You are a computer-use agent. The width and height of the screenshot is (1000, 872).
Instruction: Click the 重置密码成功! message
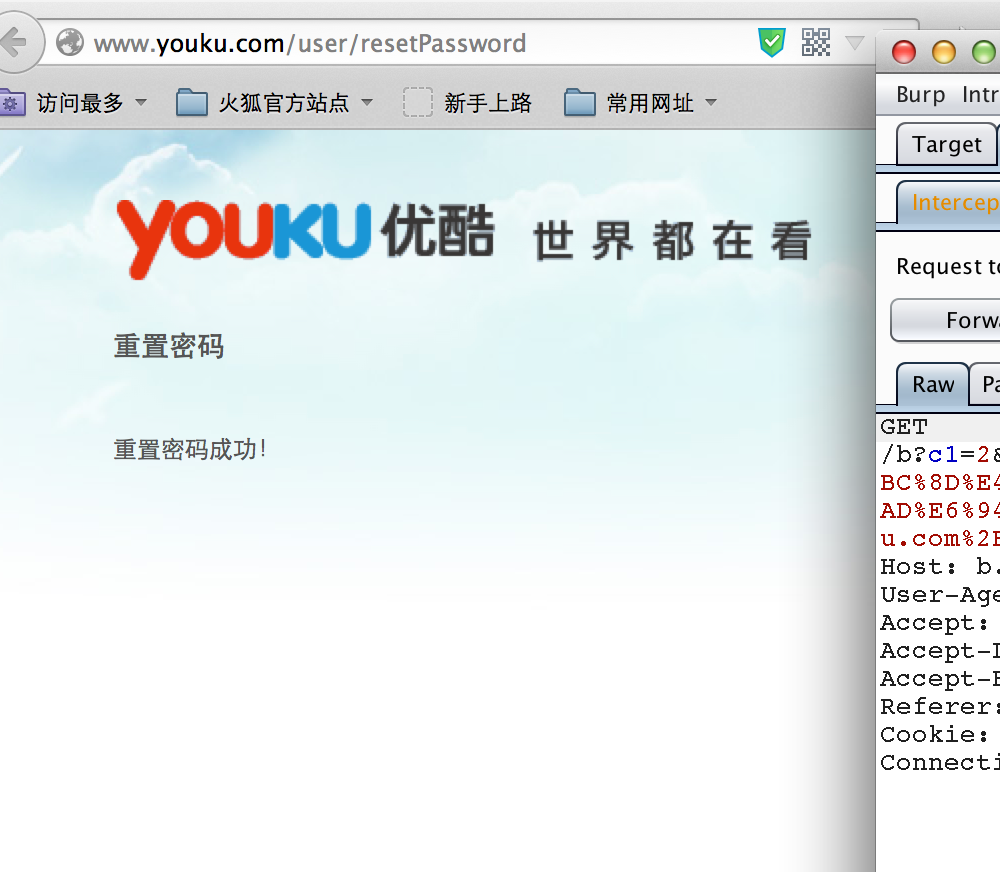[190, 449]
